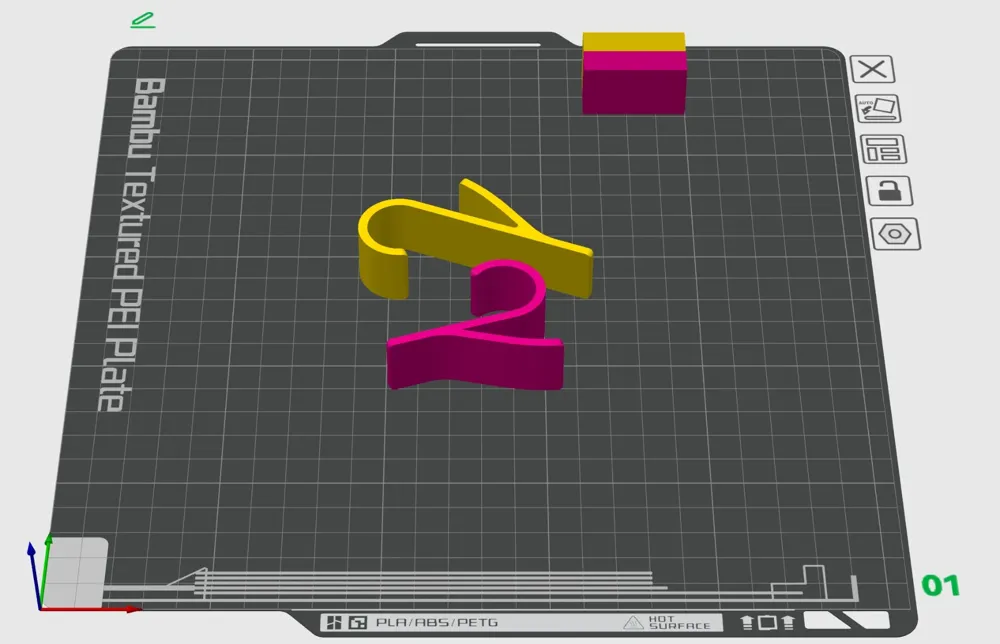Toggle the plate lock icon
1000x644 pixels.
[890, 191]
